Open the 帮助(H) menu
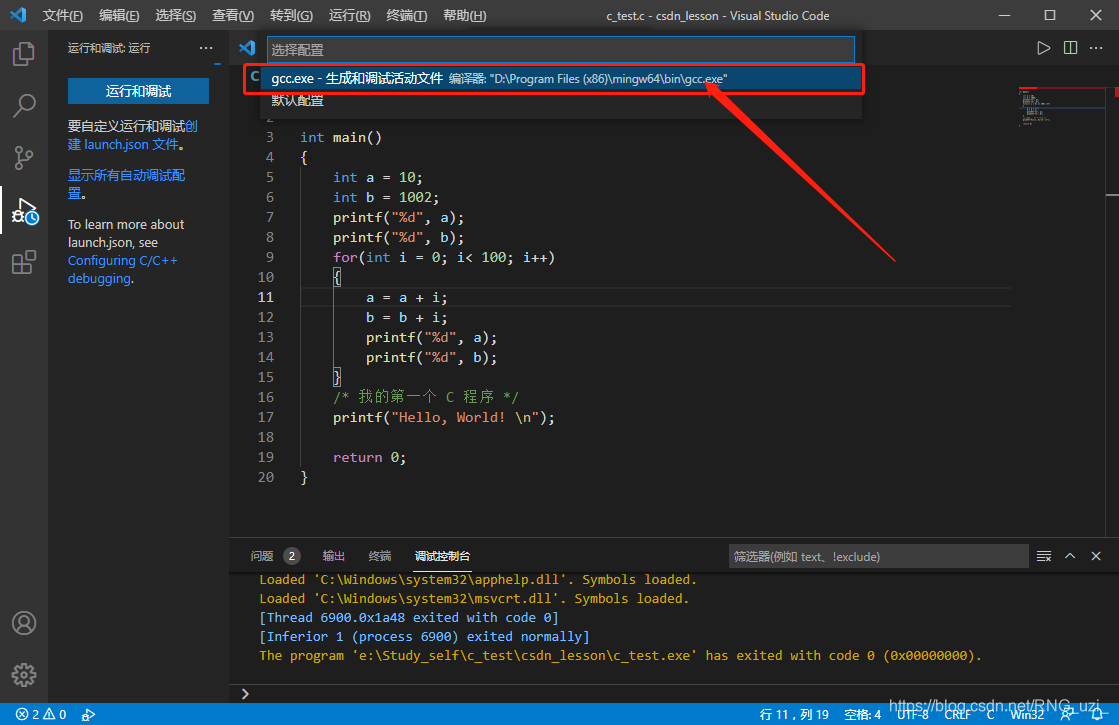Viewport: 1119px width, 725px height. tap(465, 16)
